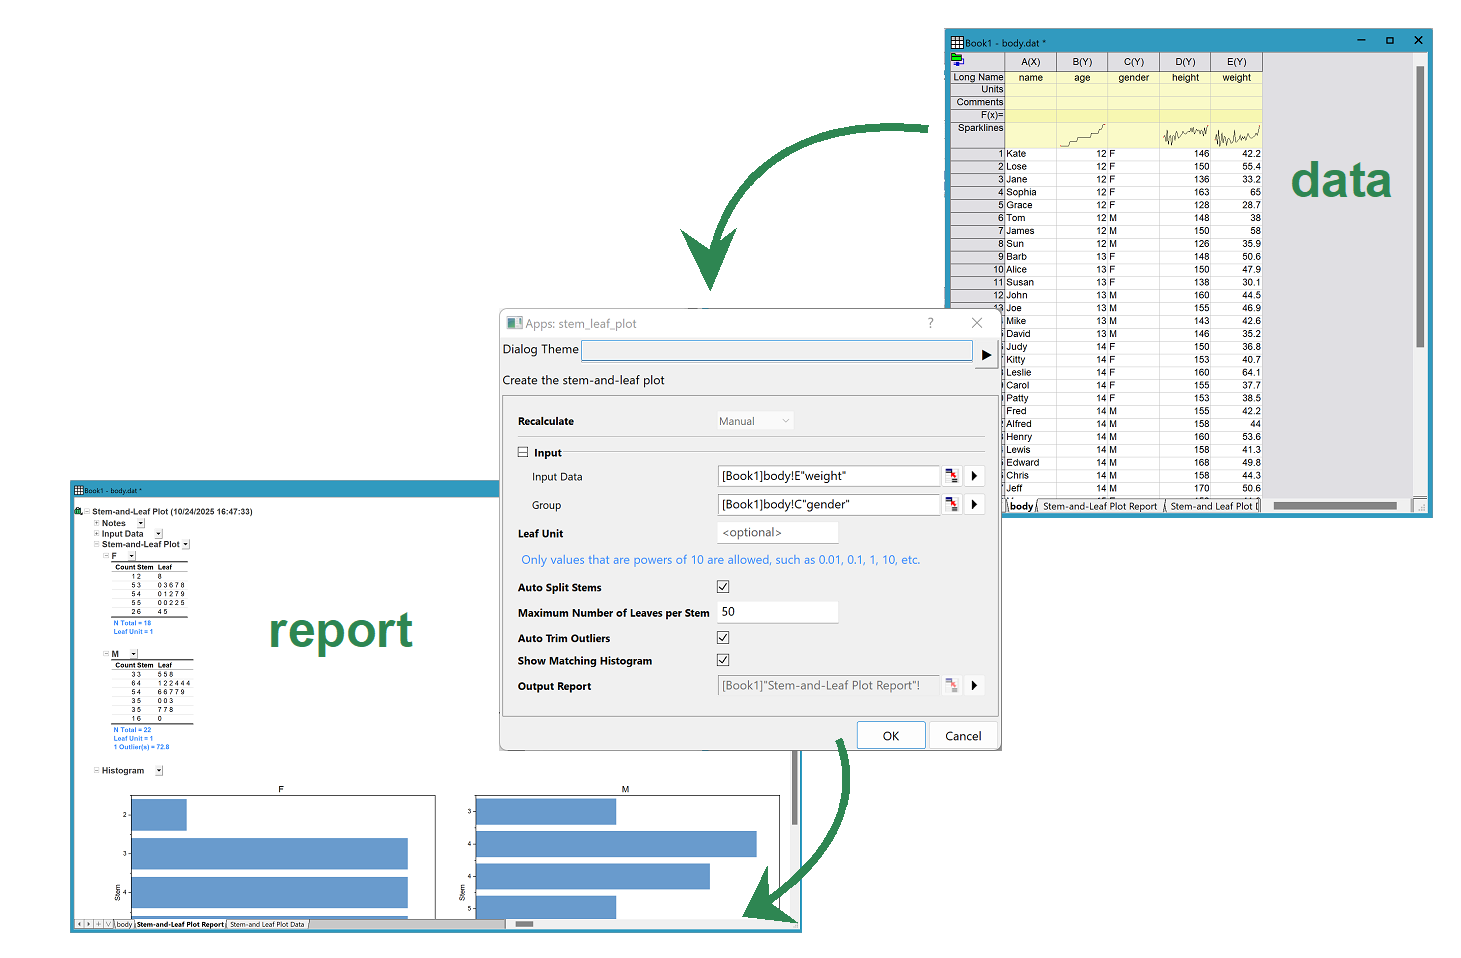Select the body sheet tab in data window
The width and height of the screenshot is (1461, 958).
(1021, 506)
